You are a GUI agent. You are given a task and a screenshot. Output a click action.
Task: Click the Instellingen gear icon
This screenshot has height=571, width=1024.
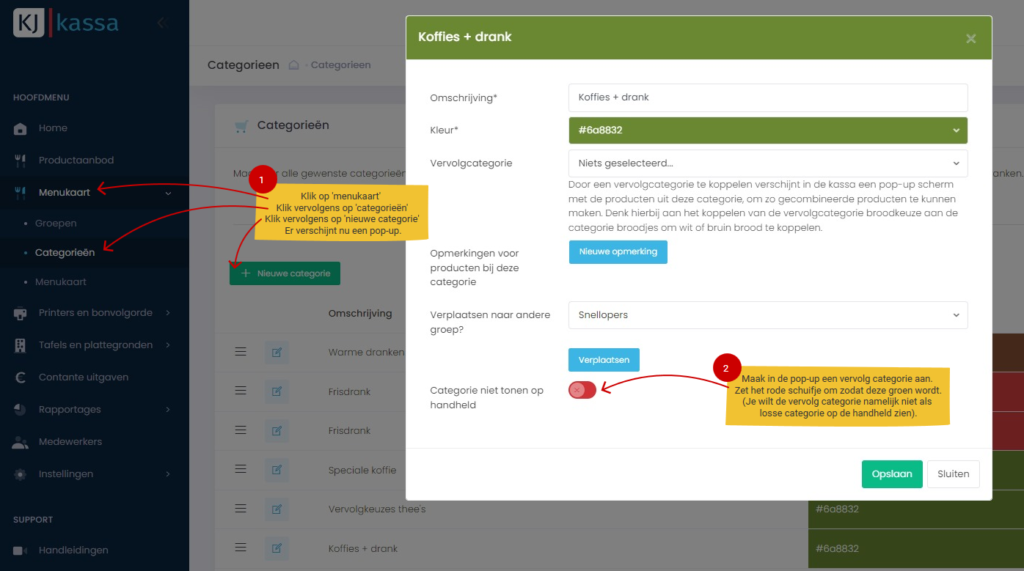[x=20, y=474]
